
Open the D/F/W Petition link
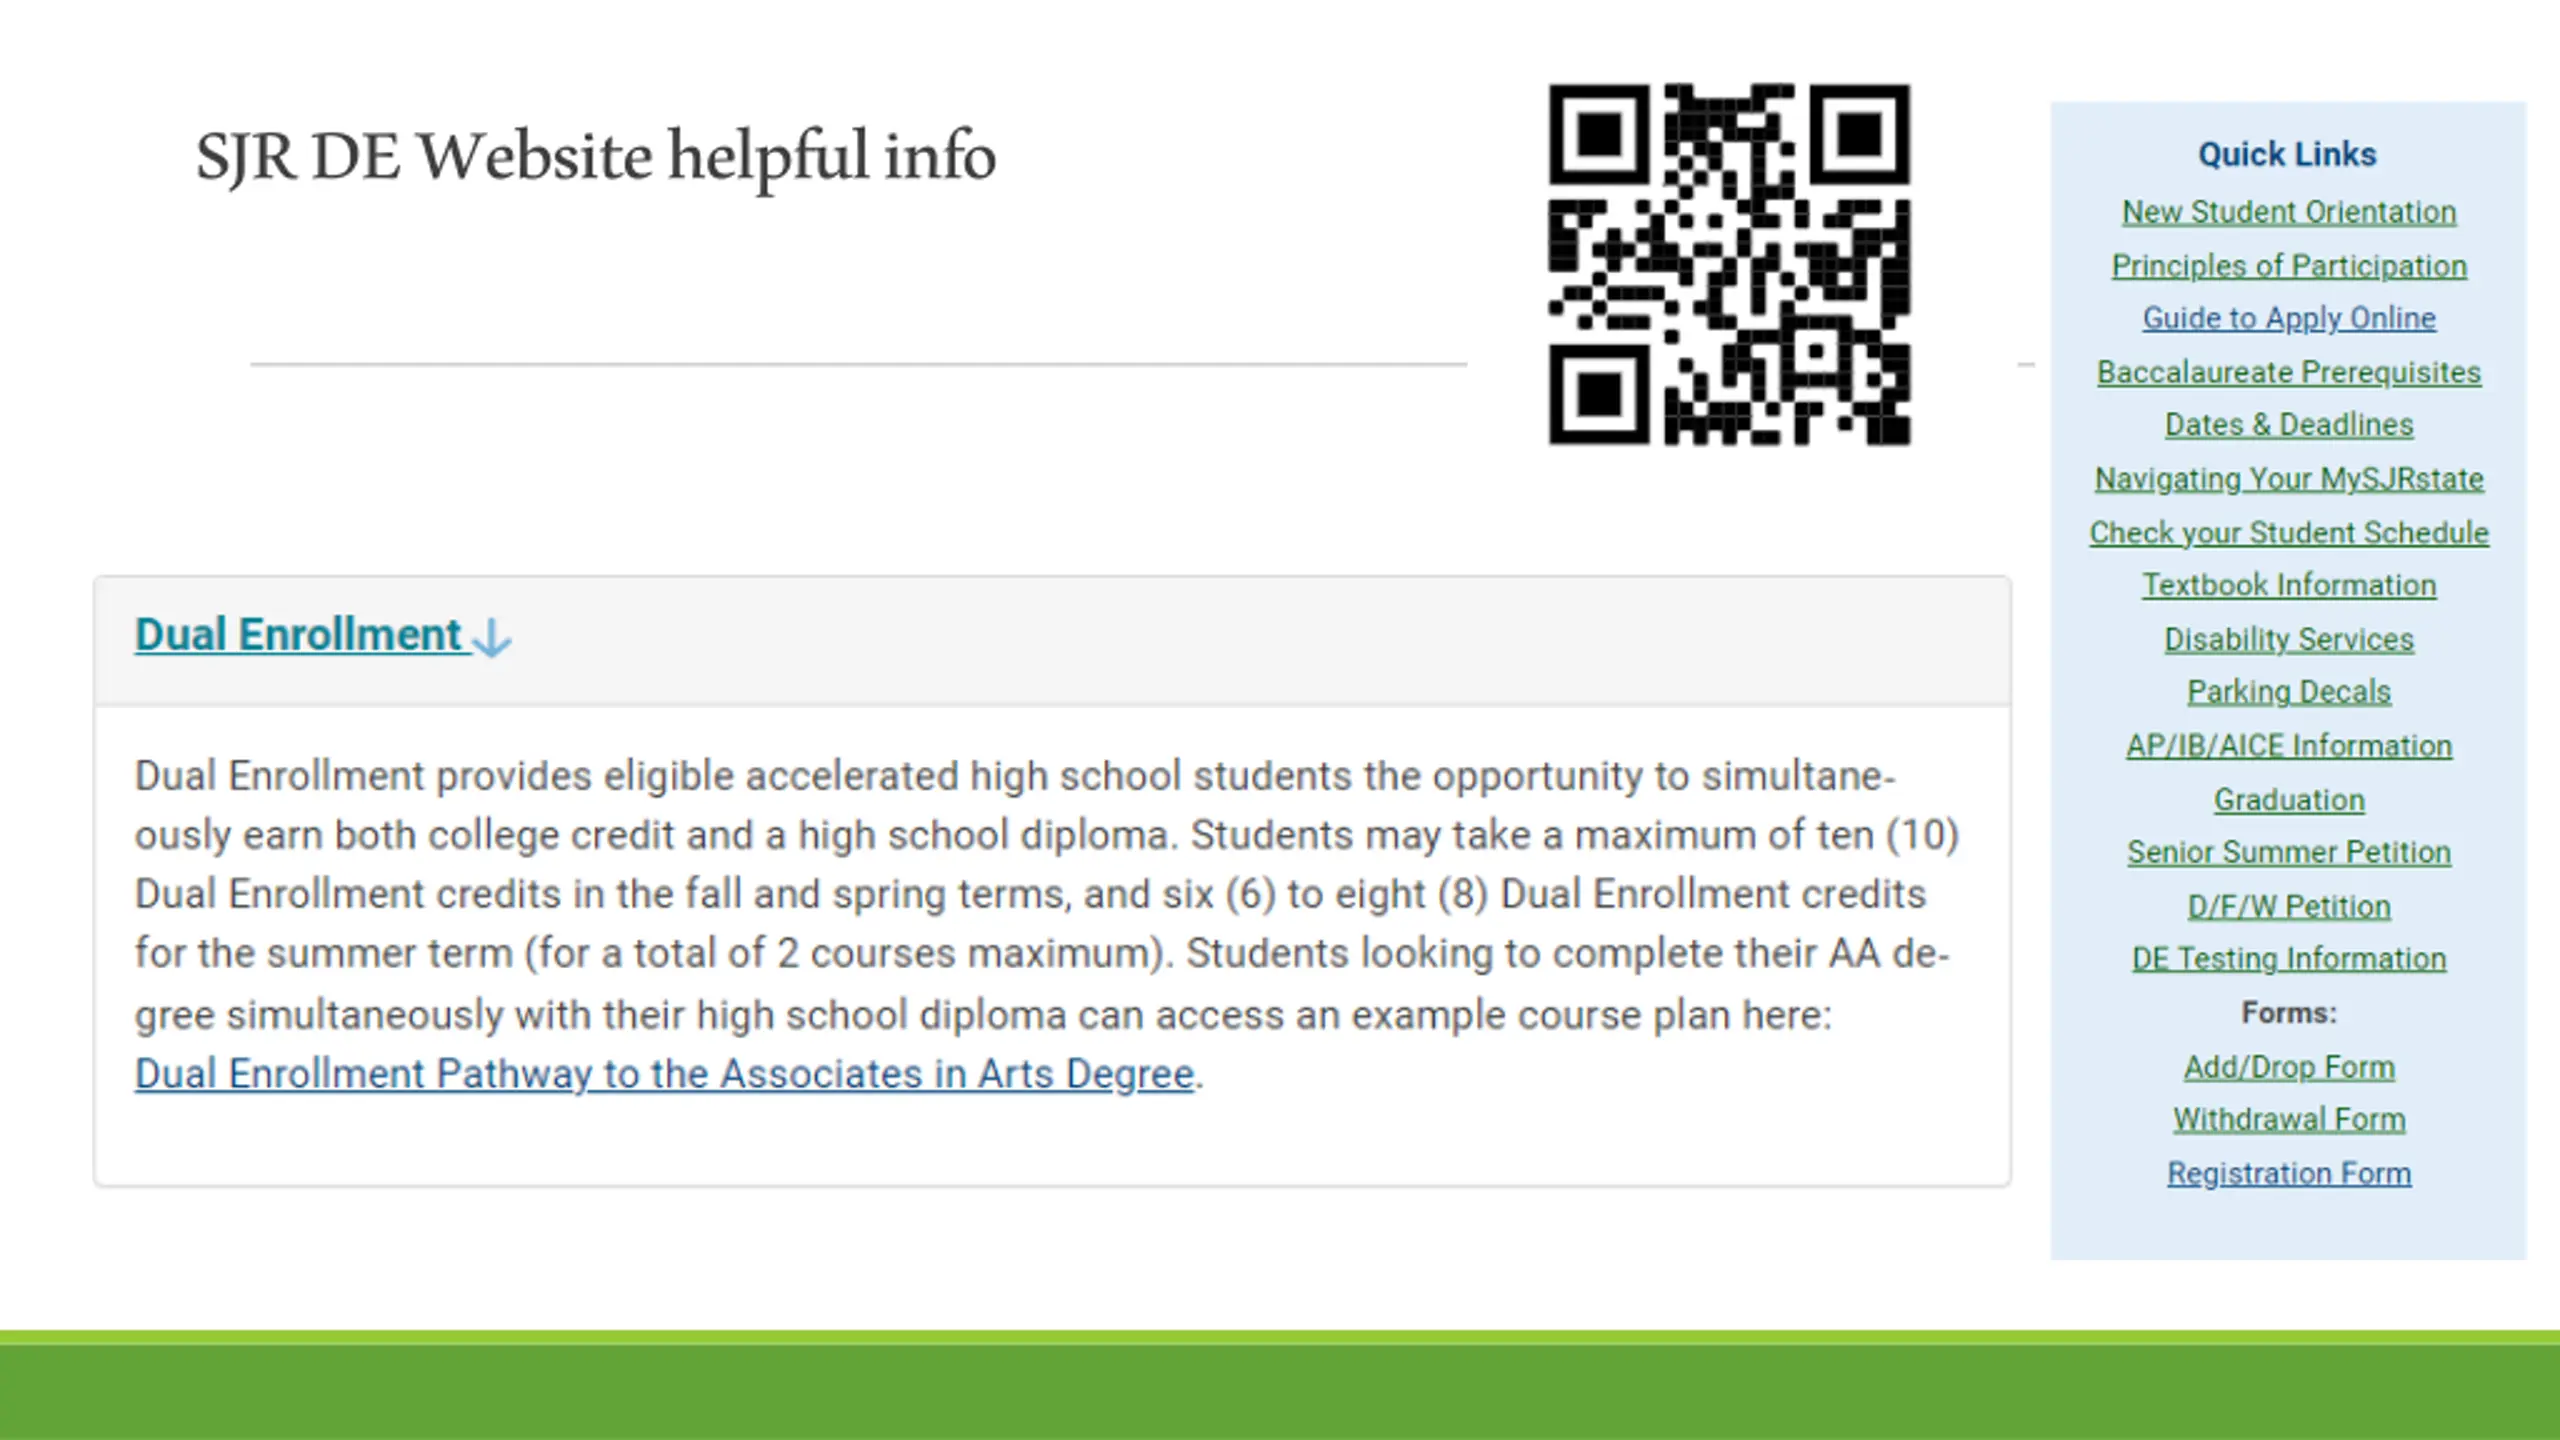click(x=2289, y=907)
